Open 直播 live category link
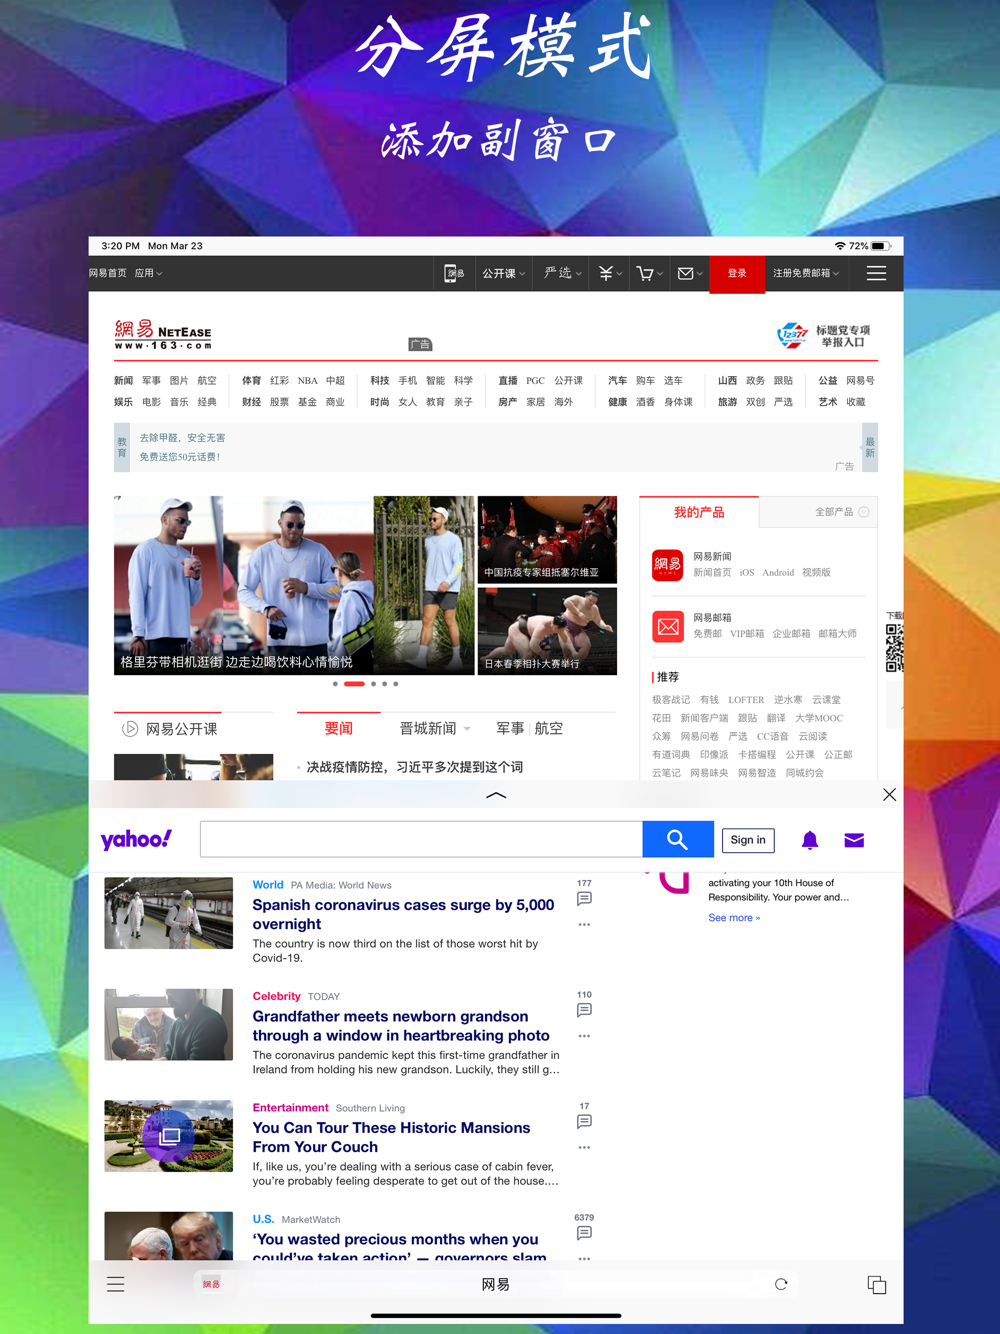 tap(508, 381)
